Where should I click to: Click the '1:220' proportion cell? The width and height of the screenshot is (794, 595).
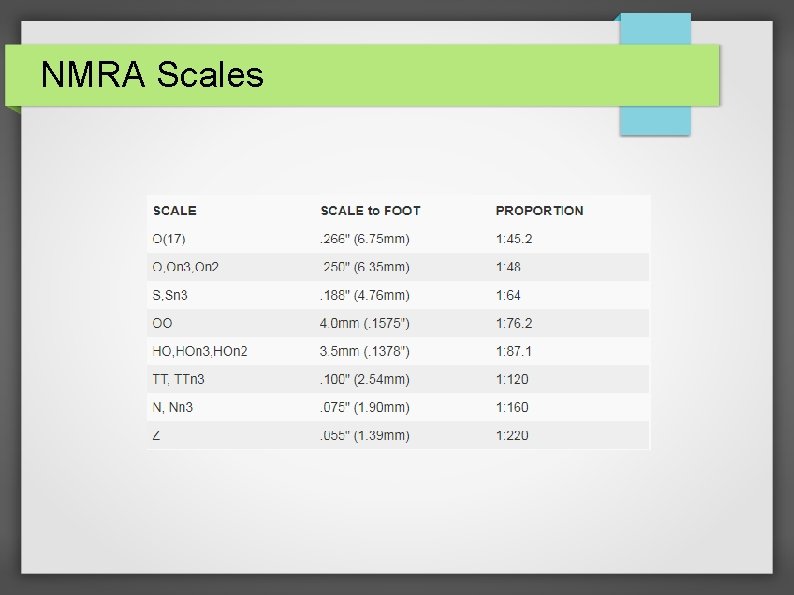pyautogui.click(x=512, y=435)
